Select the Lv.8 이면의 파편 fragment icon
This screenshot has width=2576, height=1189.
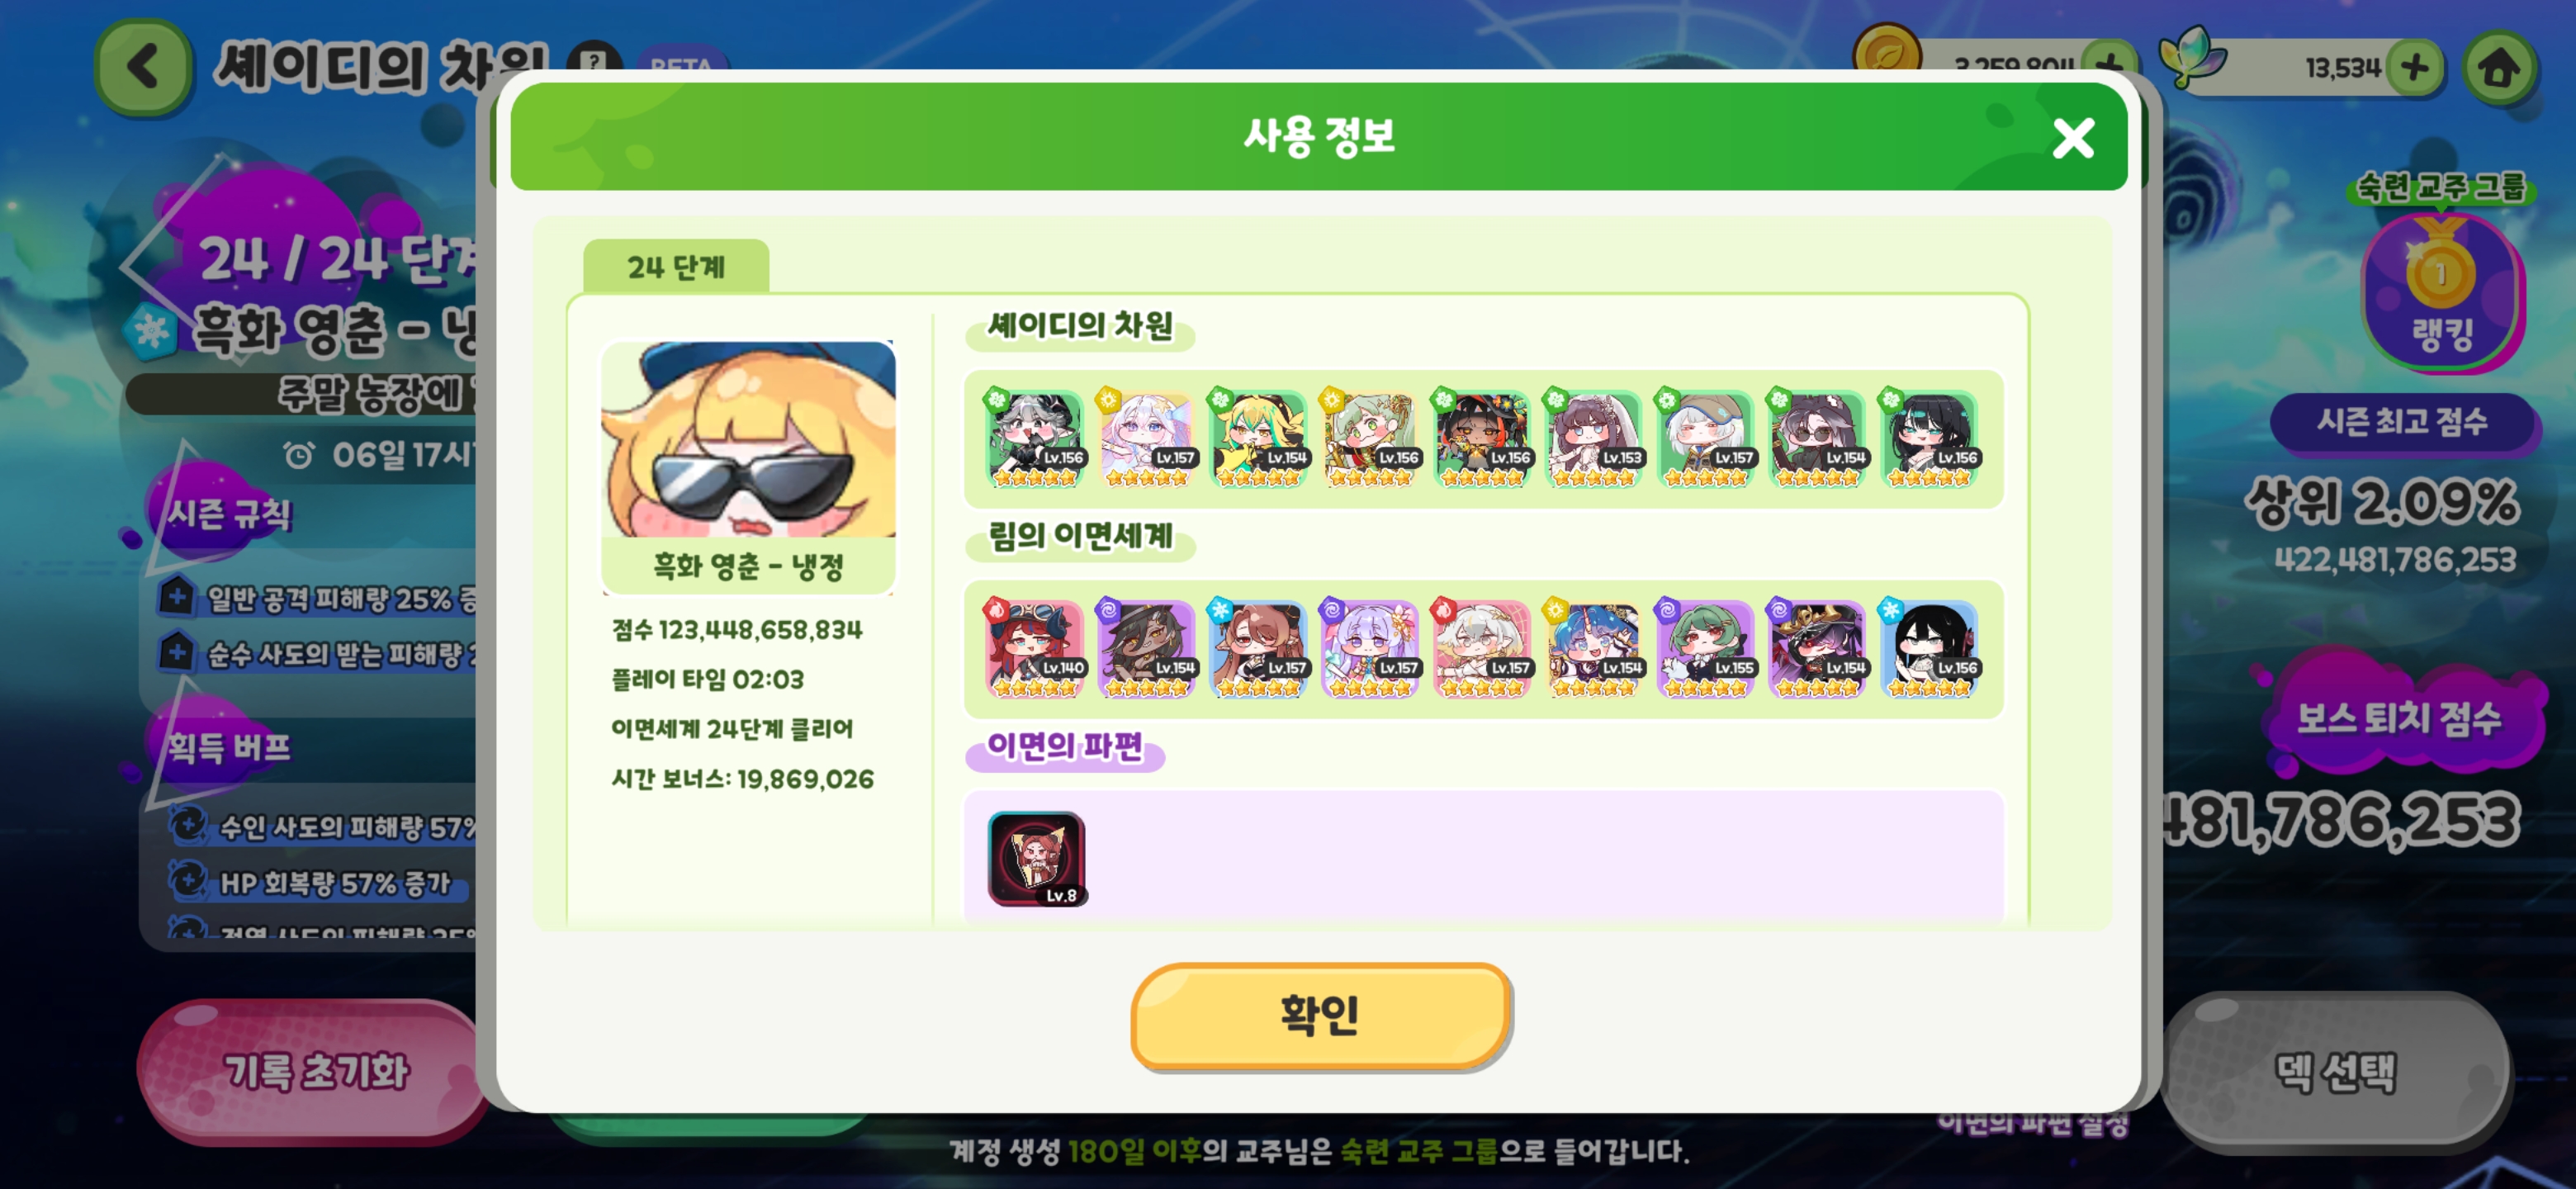pos(1036,859)
